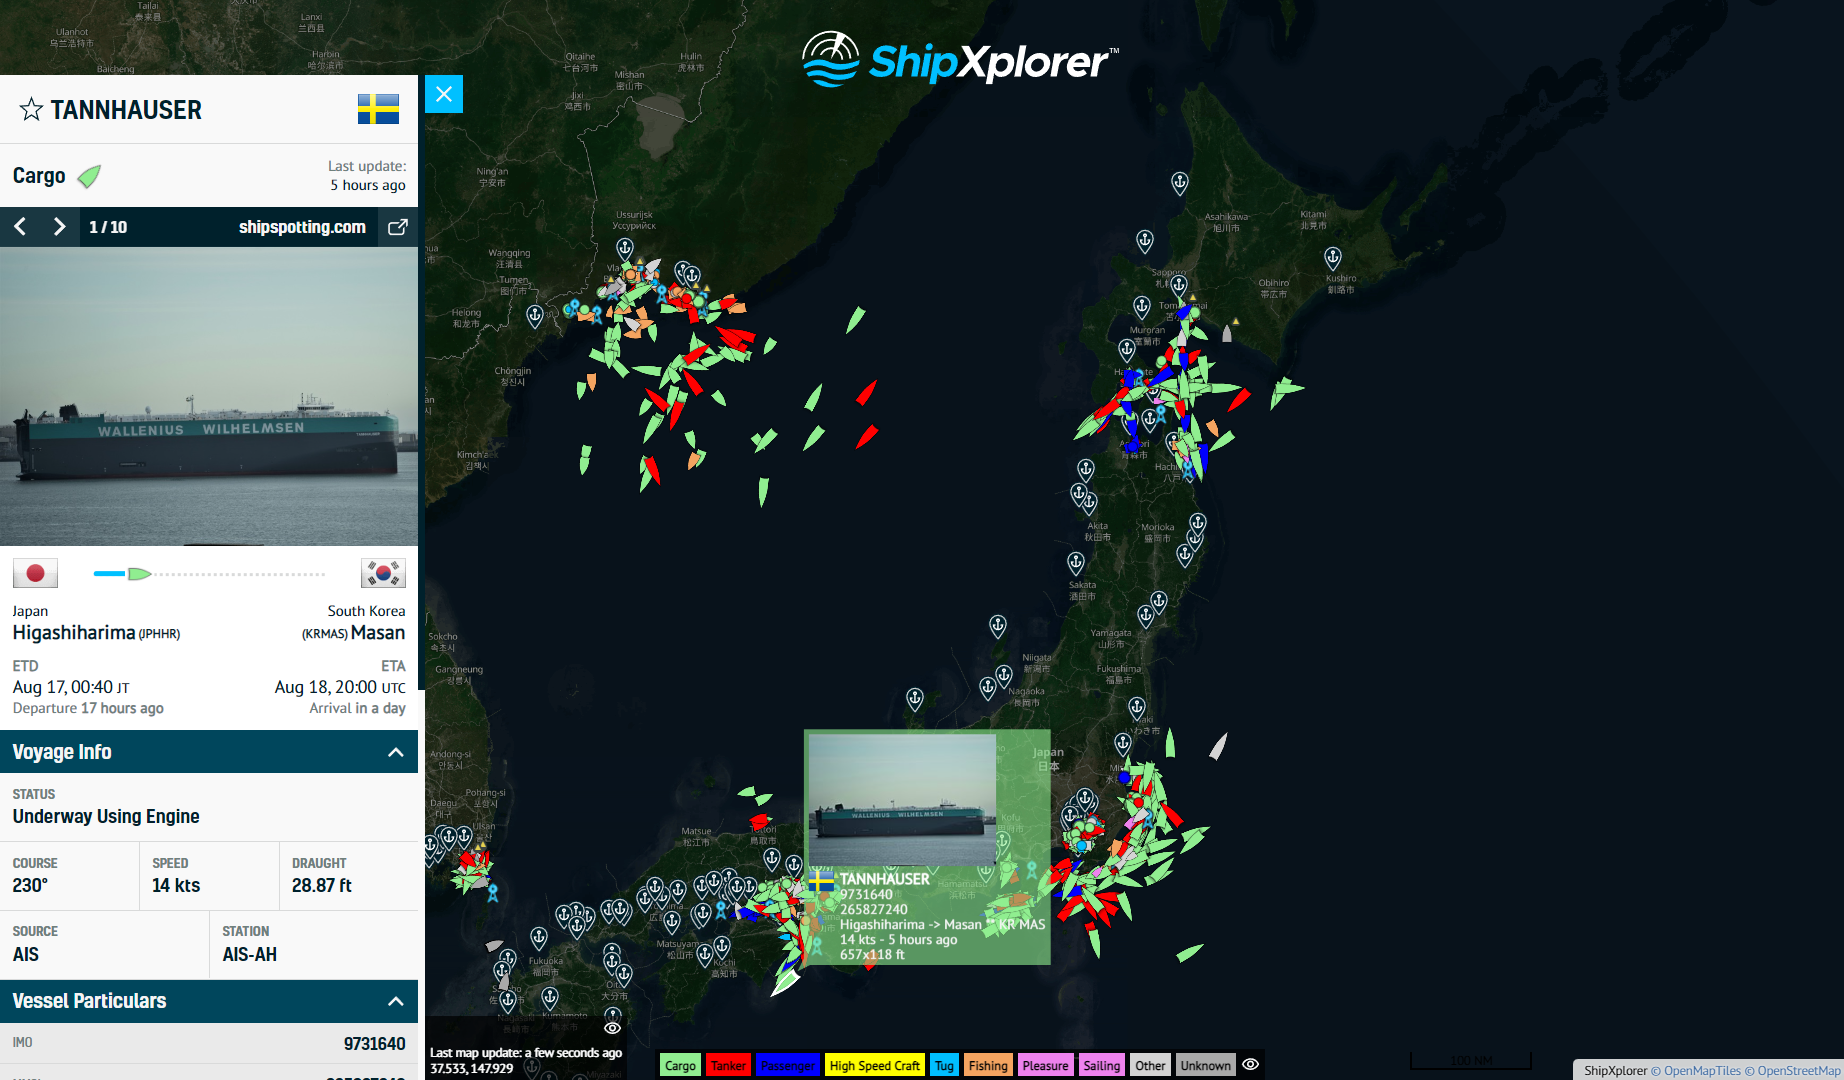Screen dimensions: 1844x1080
Task: Toggle map update info eye icon
Action: click(612, 1028)
